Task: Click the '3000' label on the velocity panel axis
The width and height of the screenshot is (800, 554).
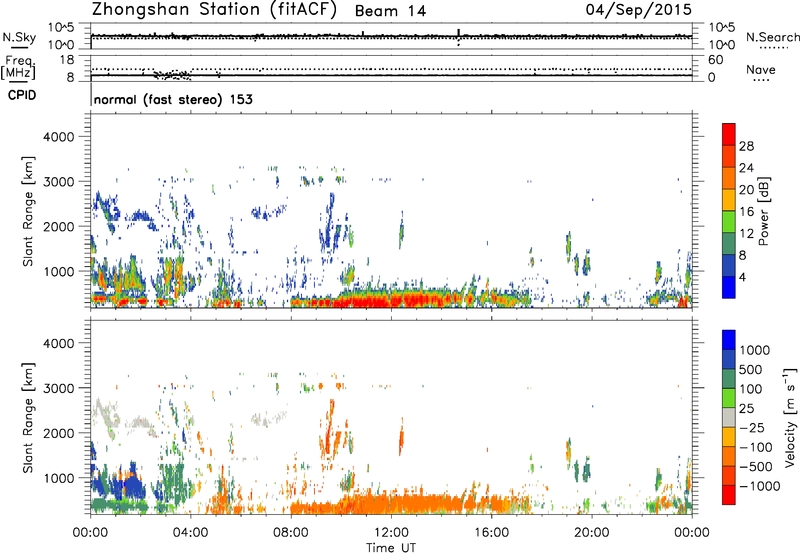Action: point(59,388)
